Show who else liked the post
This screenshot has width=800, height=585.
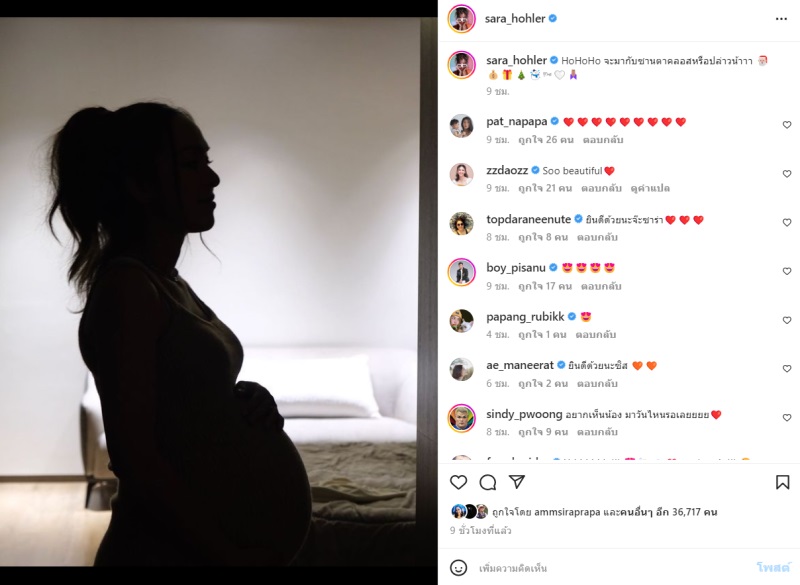coord(669,512)
